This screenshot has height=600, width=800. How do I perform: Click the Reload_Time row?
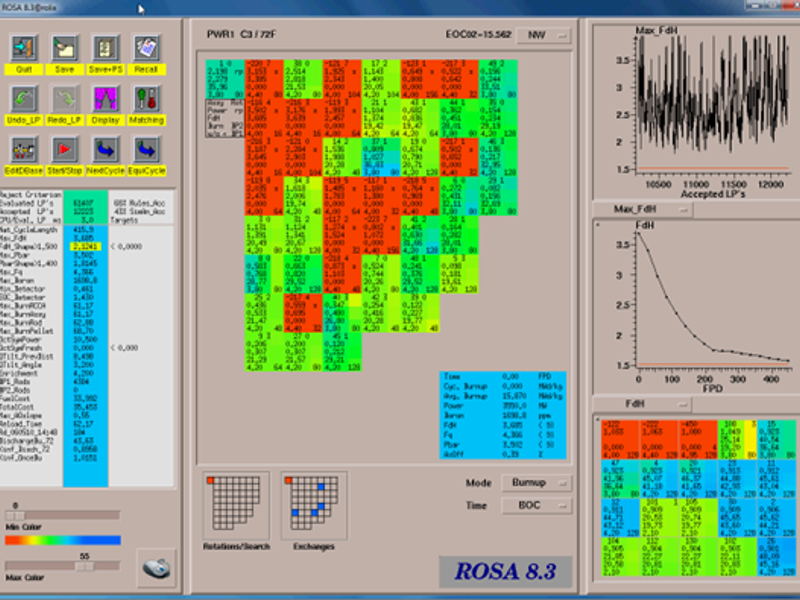(87, 424)
